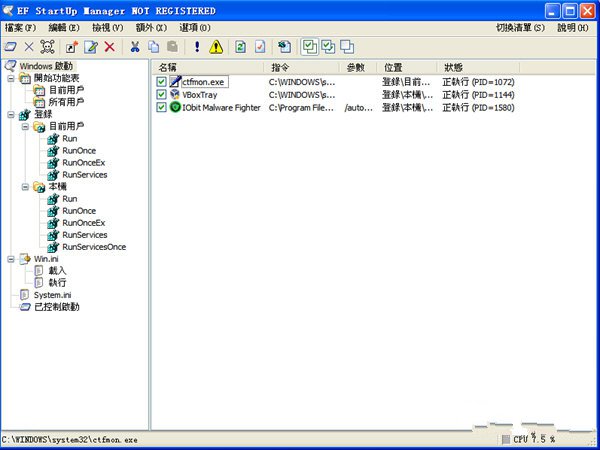Screen dimensions: 600x450
Task: Open the 檢視(V) menu
Action: pyautogui.click(x=108, y=28)
